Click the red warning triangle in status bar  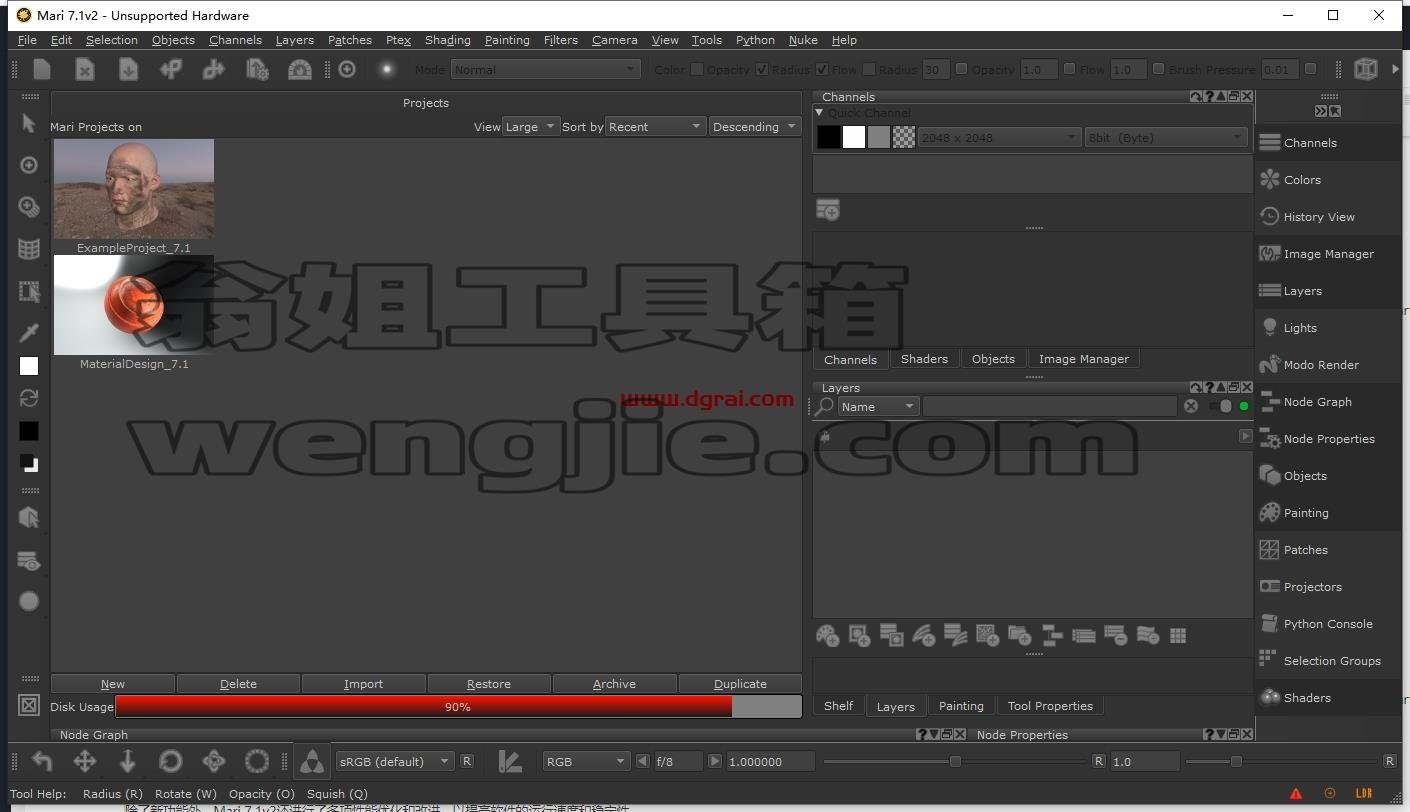[1296, 794]
